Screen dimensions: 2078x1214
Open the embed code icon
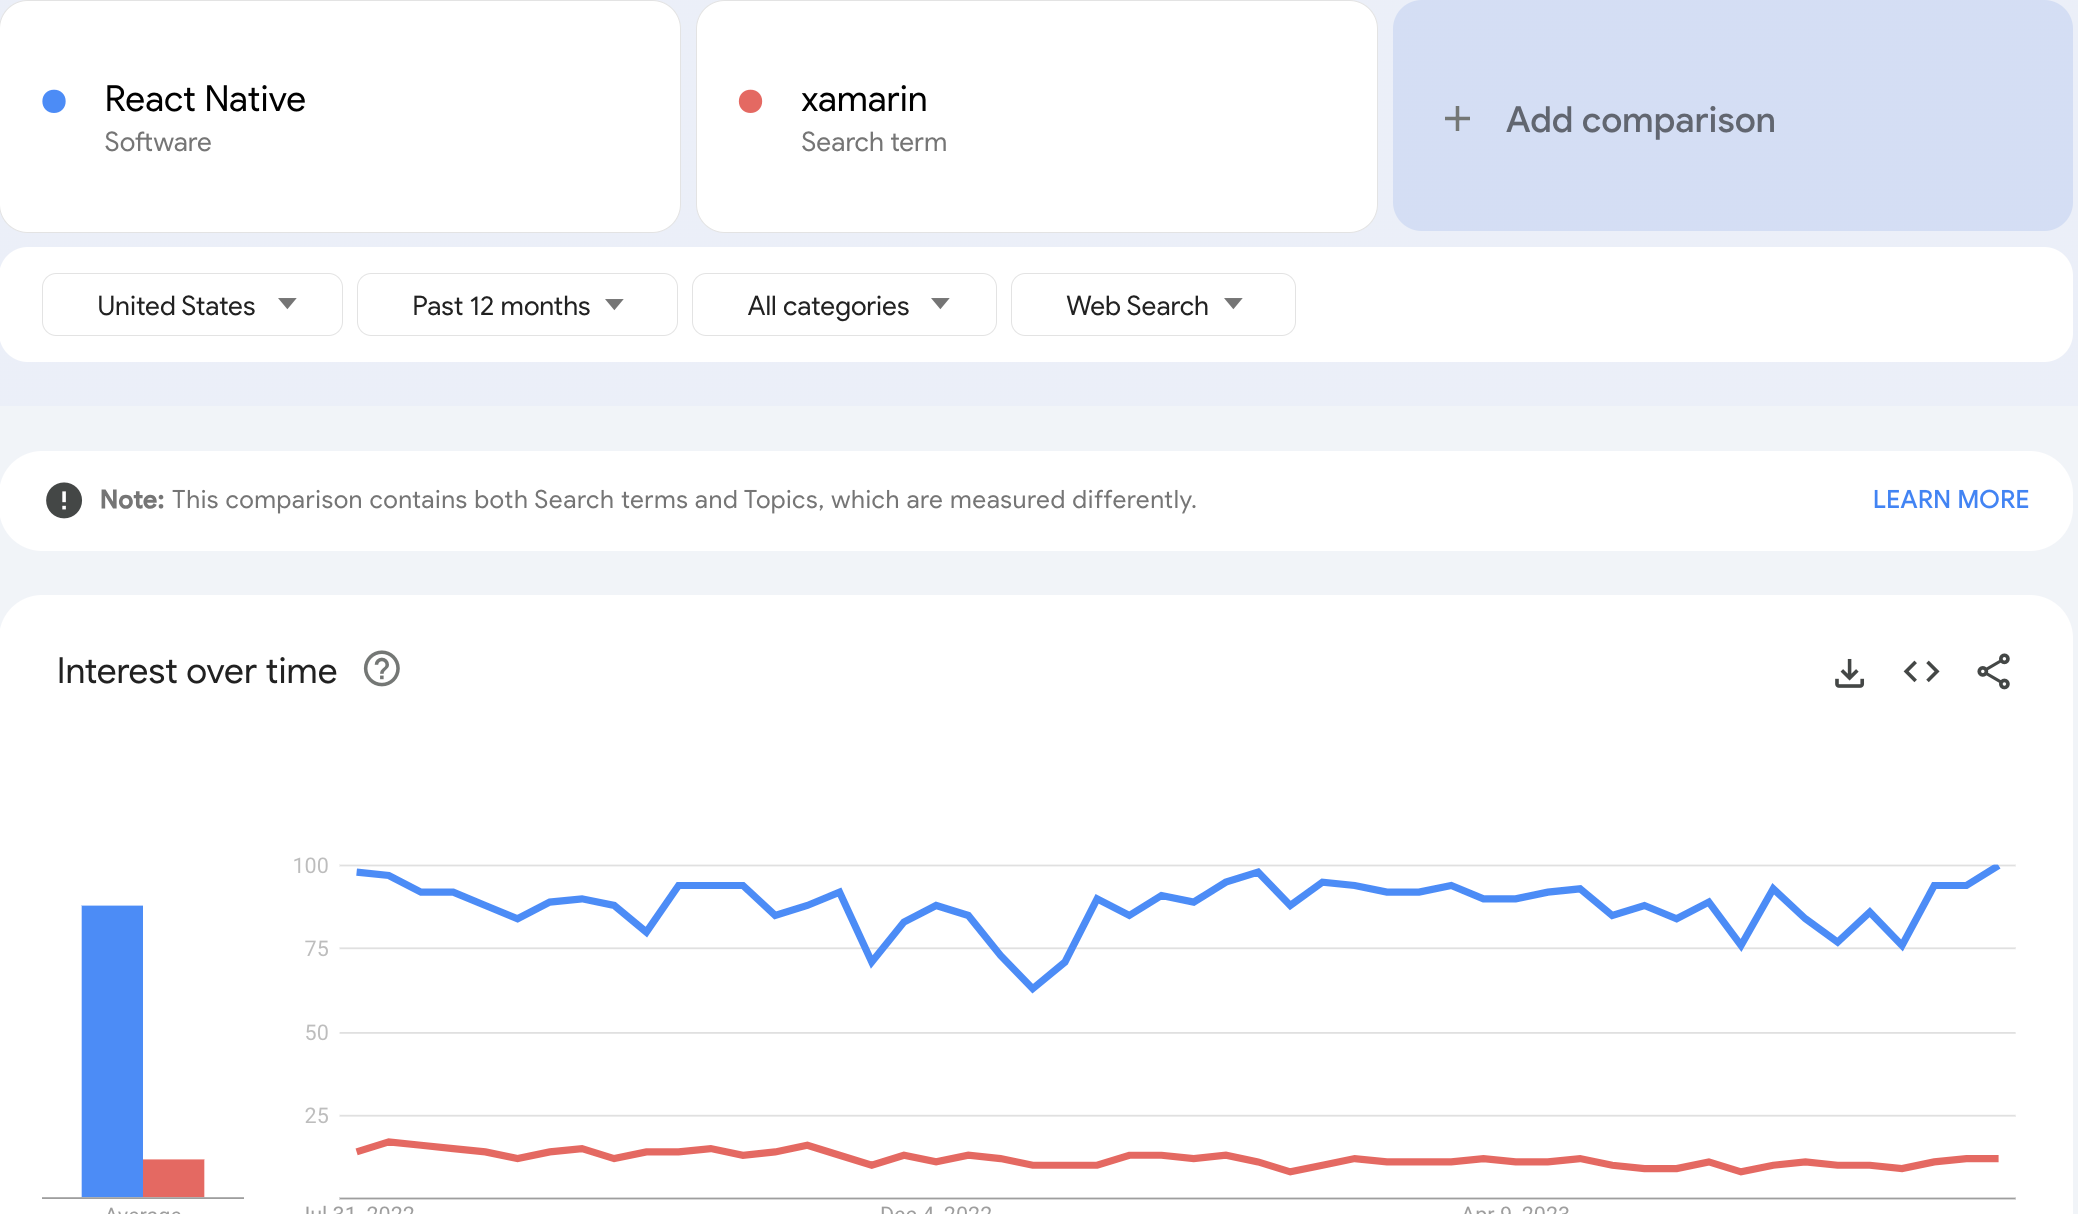click(1921, 672)
